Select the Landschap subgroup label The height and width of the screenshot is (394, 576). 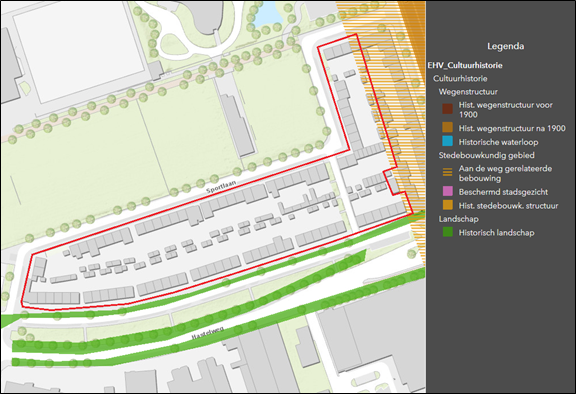458,219
